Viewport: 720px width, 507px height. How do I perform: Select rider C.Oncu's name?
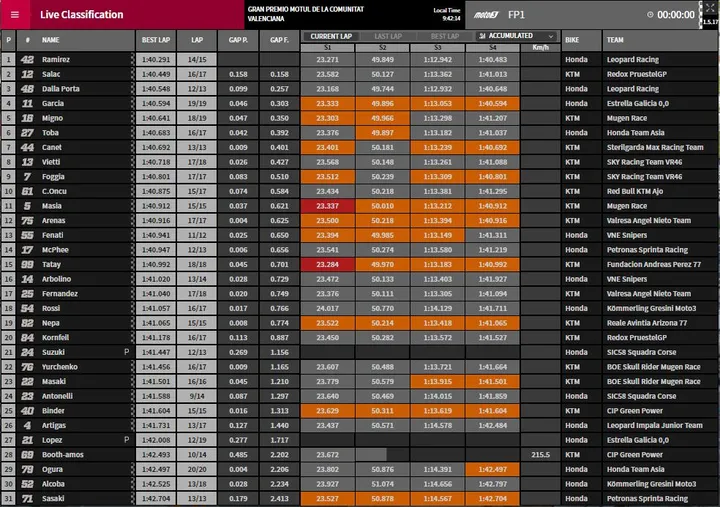tap(54, 191)
